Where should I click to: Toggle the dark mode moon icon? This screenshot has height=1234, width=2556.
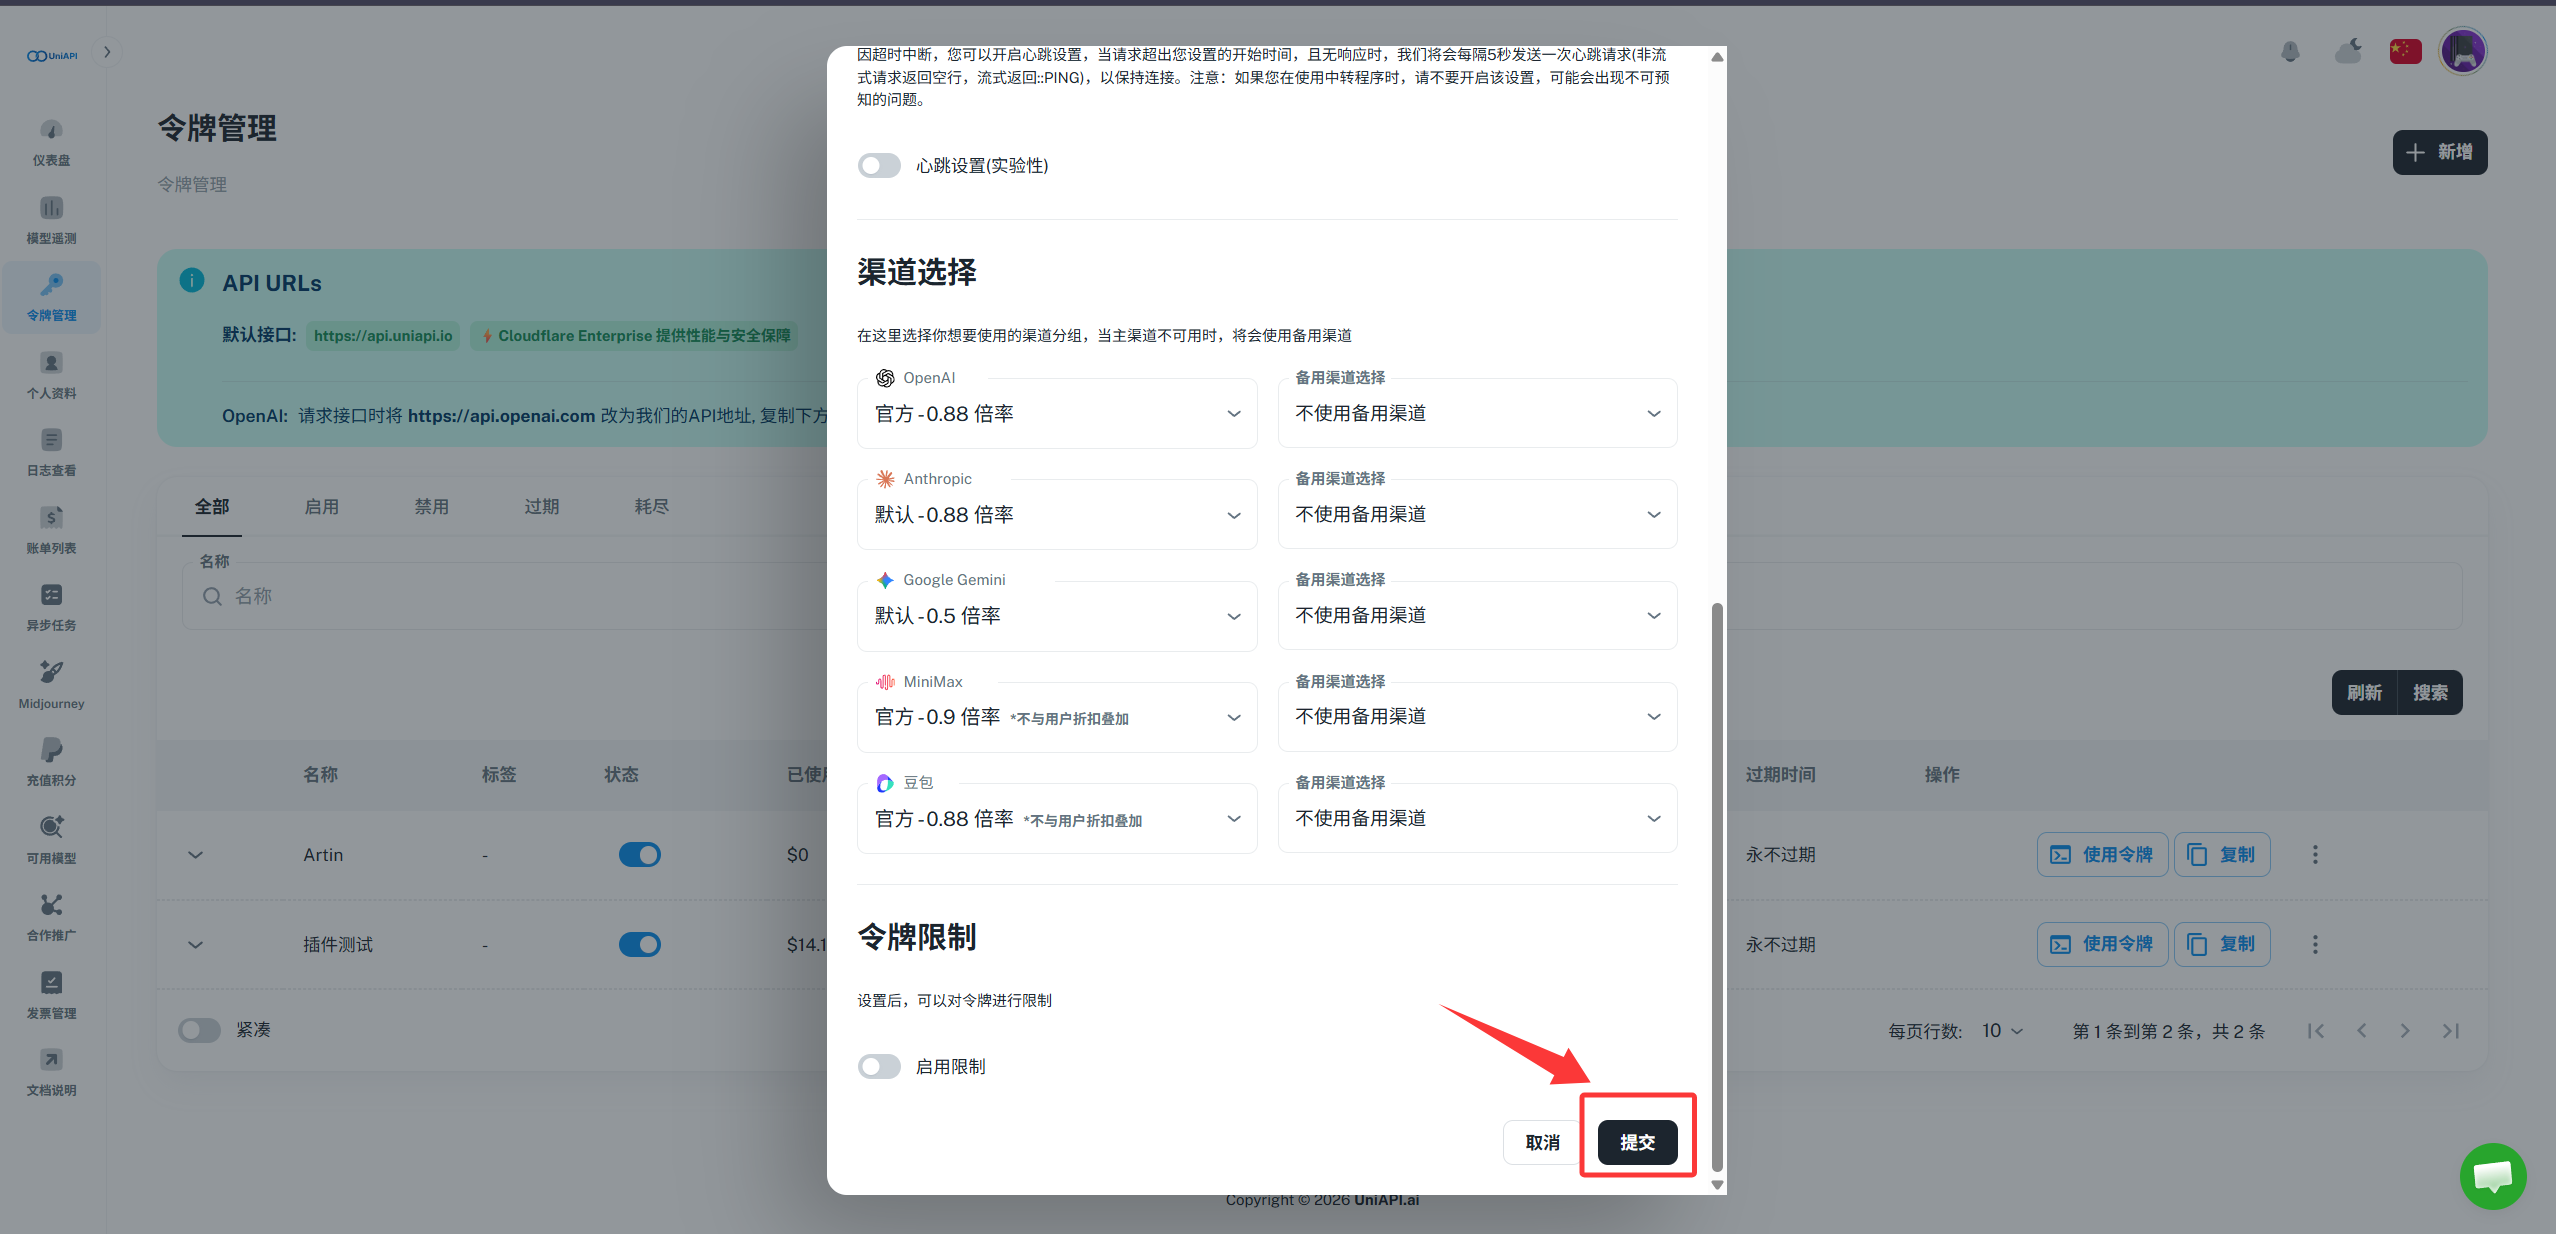[x=2349, y=51]
